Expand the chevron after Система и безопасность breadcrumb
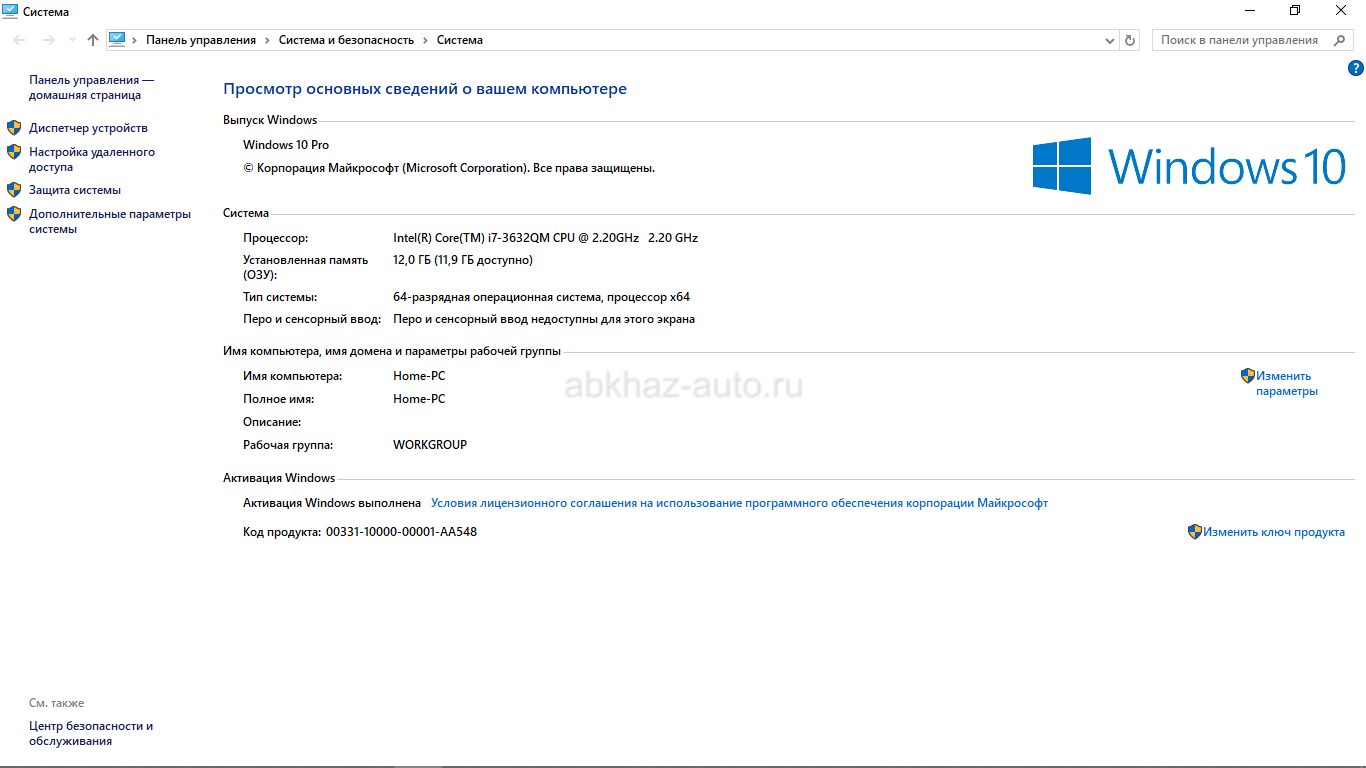Image resolution: width=1366 pixels, height=768 pixels. tap(425, 41)
